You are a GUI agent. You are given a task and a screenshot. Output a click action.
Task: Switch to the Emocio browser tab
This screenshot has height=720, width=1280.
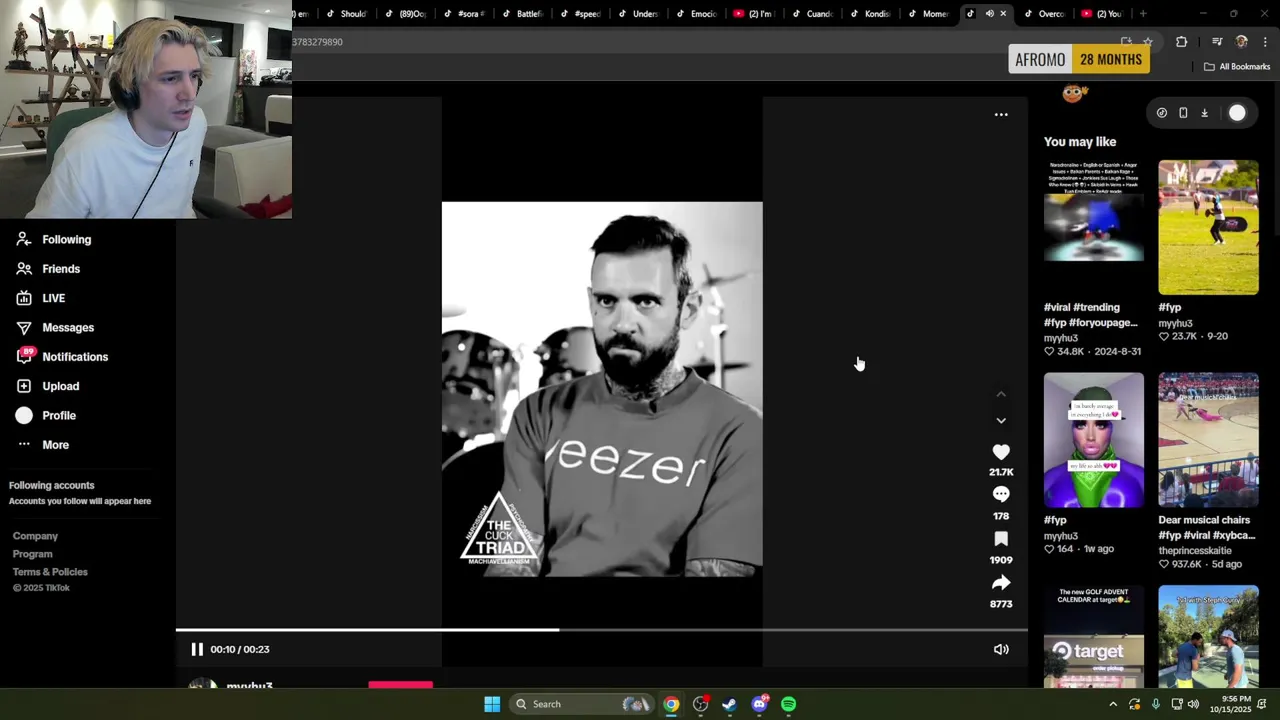click(x=696, y=14)
